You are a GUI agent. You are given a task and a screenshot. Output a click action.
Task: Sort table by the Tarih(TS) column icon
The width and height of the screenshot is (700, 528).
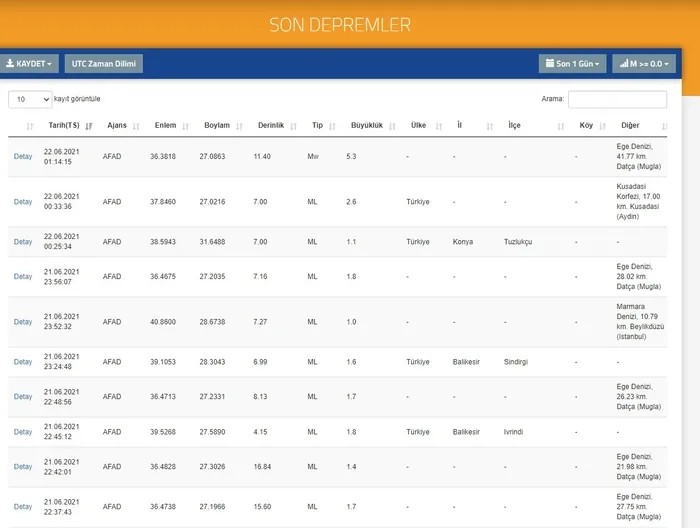90,126
